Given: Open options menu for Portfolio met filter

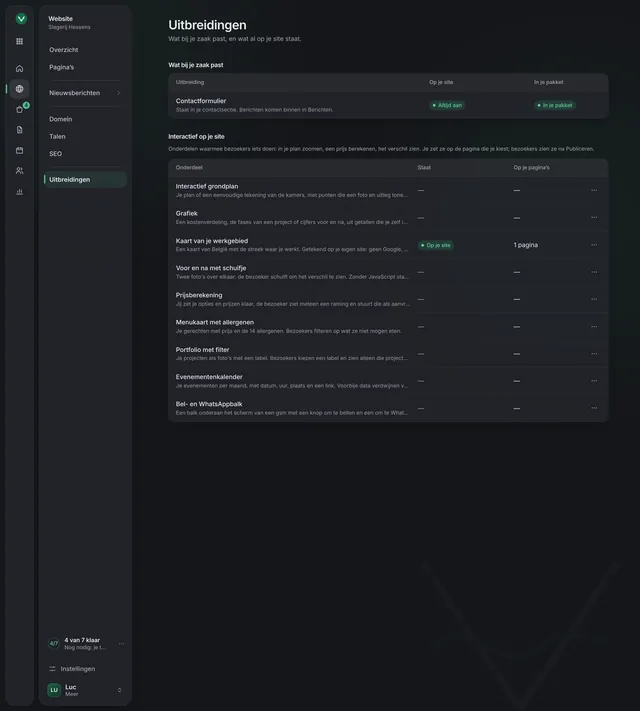Looking at the screenshot, I should point(594,354).
